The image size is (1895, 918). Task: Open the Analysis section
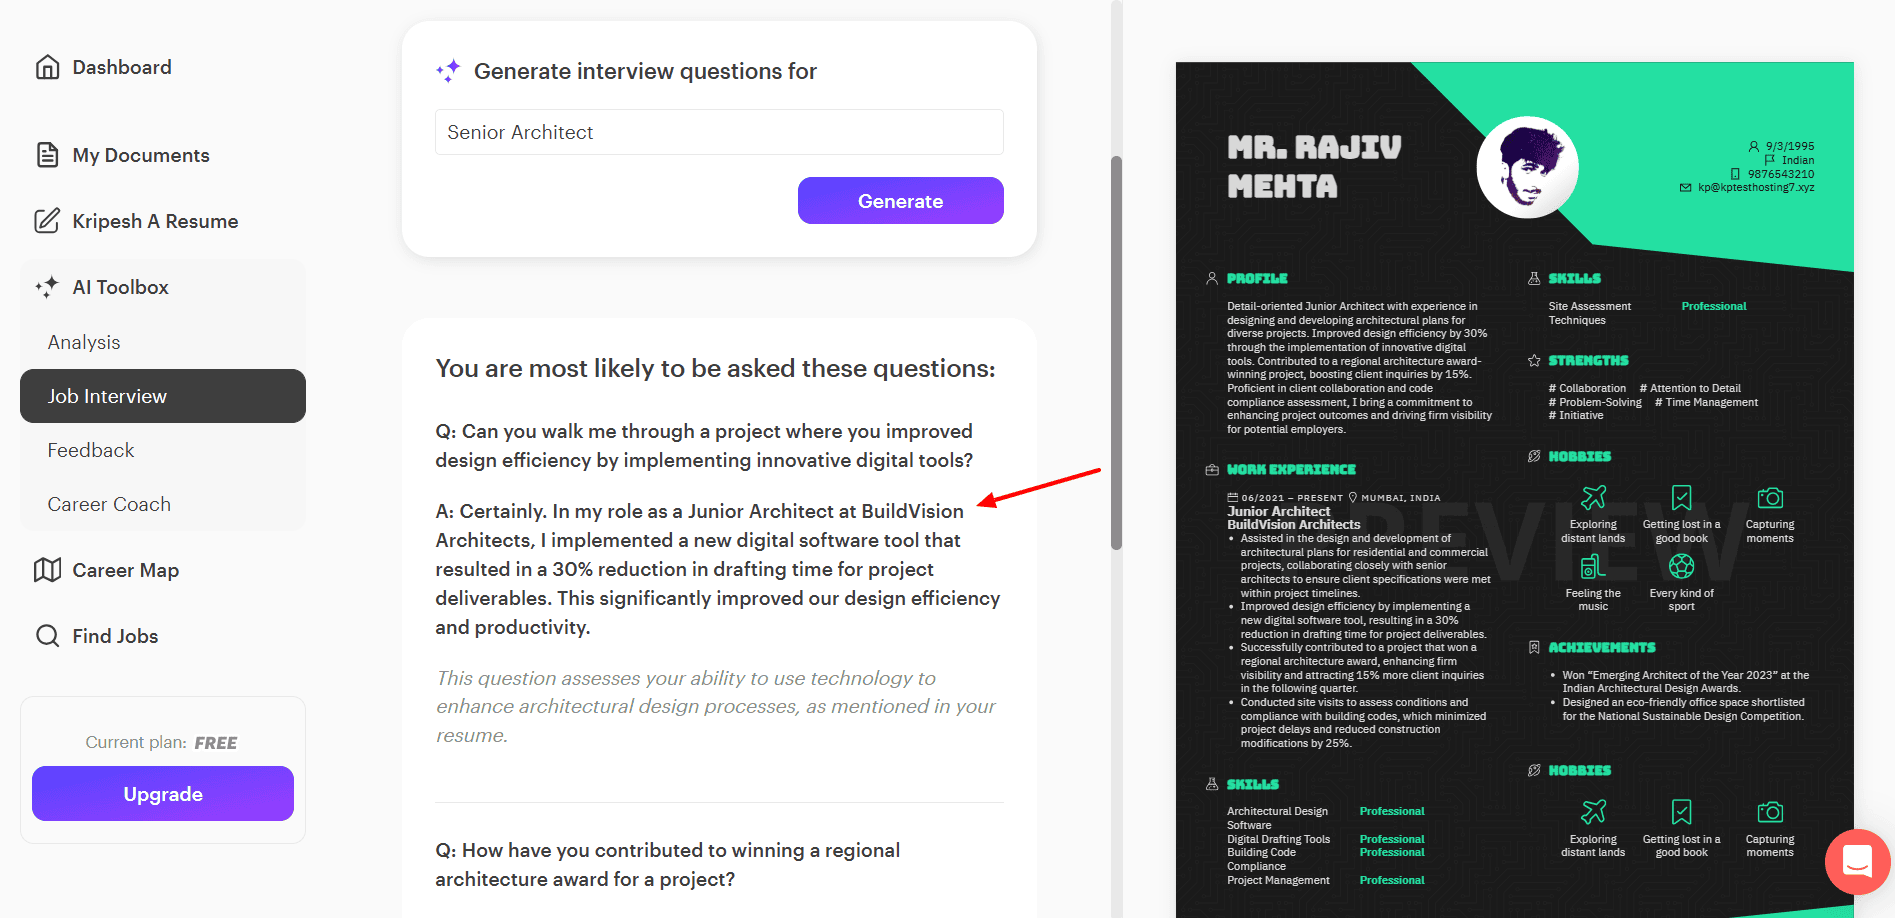click(84, 342)
